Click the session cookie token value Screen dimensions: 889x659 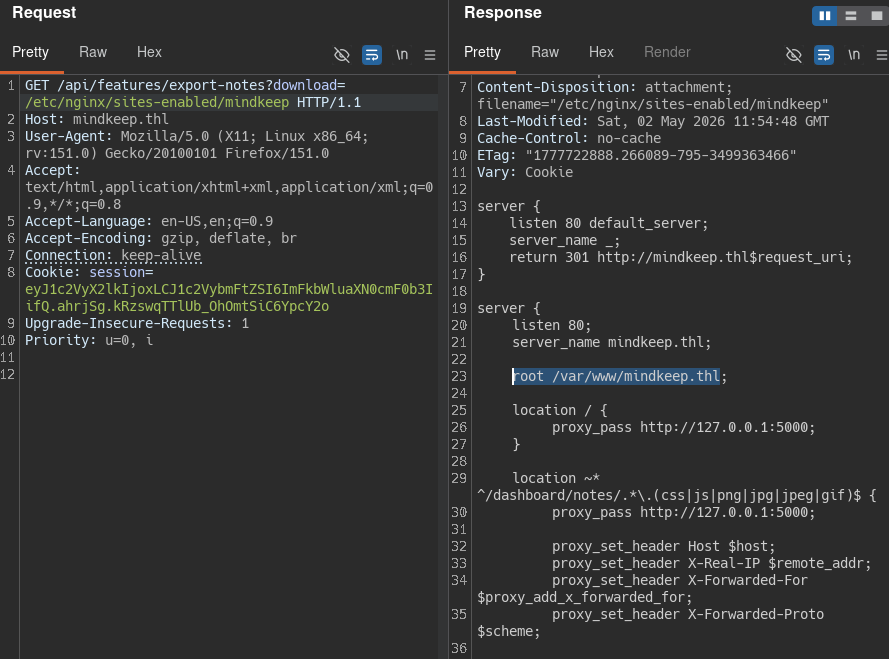coord(228,298)
